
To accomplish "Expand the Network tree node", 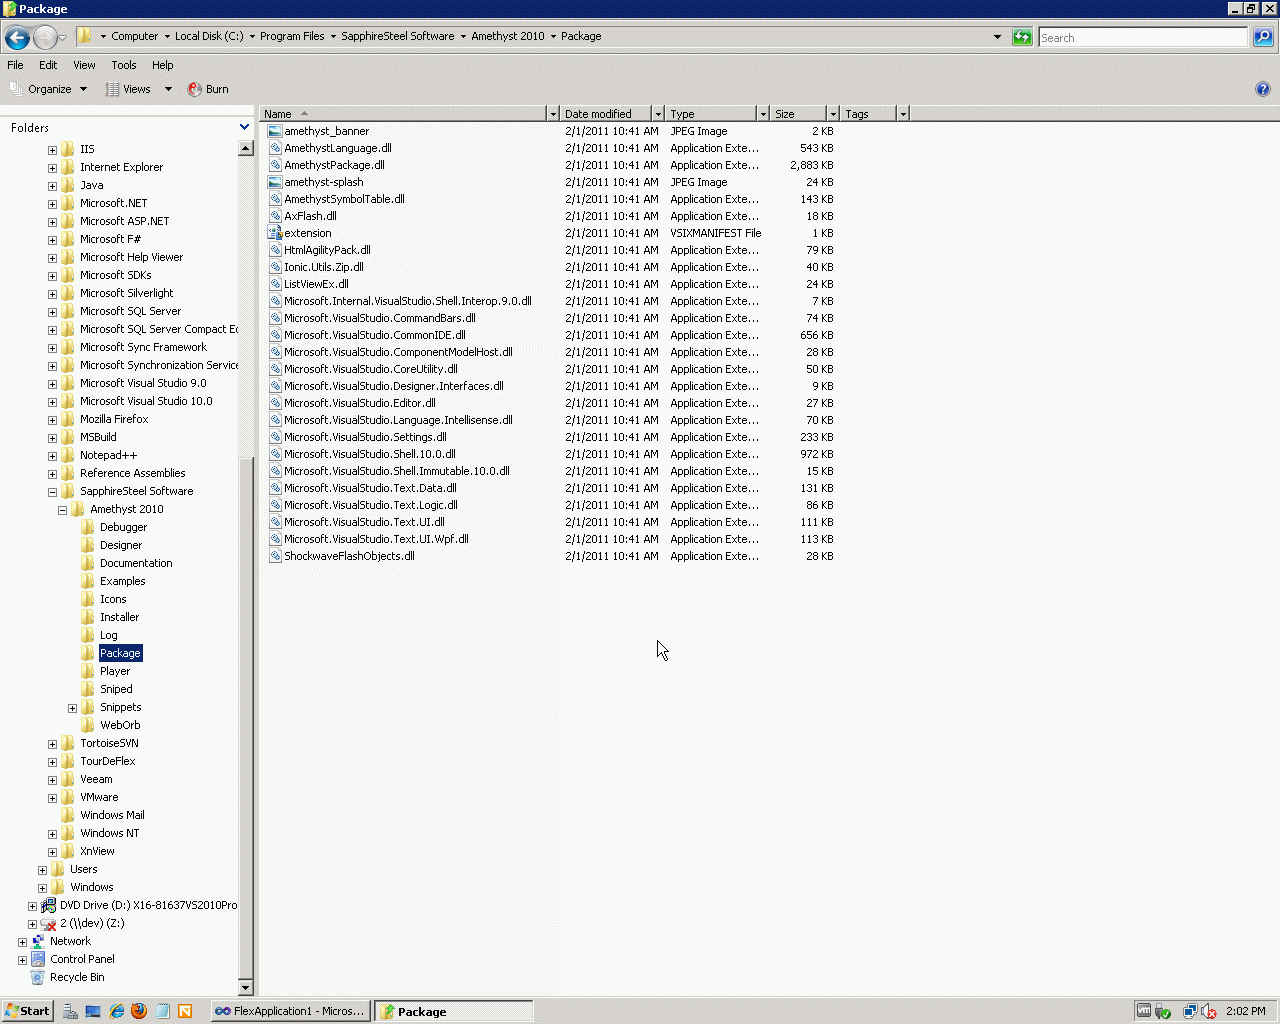I will click(22, 942).
